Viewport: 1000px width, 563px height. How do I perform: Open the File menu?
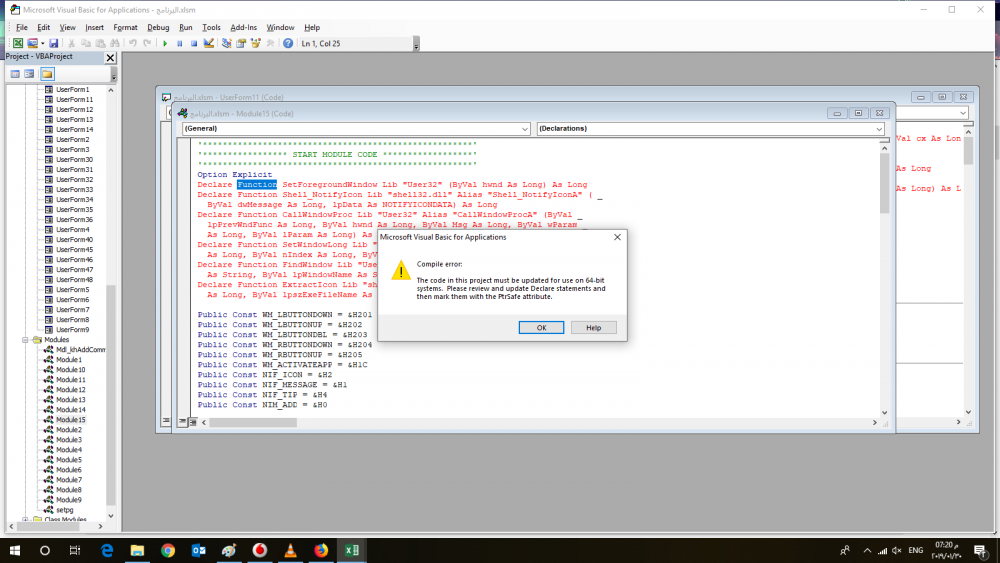(22, 27)
